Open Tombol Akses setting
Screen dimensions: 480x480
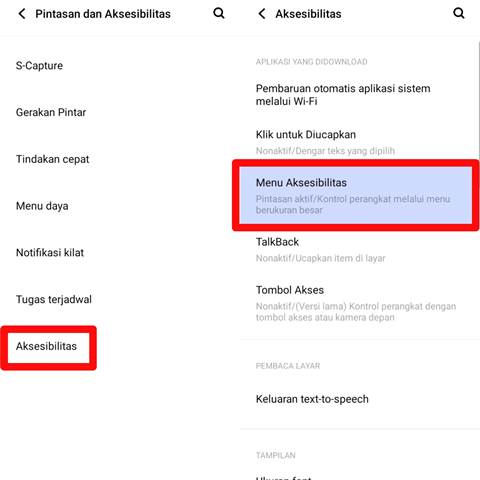(x=359, y=303)
